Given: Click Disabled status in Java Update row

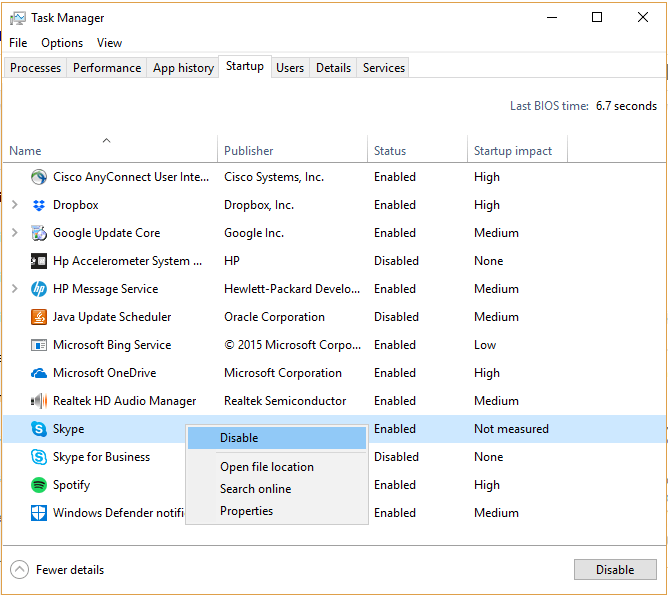Looking at the screenshot, I should (x=396, y=317).
